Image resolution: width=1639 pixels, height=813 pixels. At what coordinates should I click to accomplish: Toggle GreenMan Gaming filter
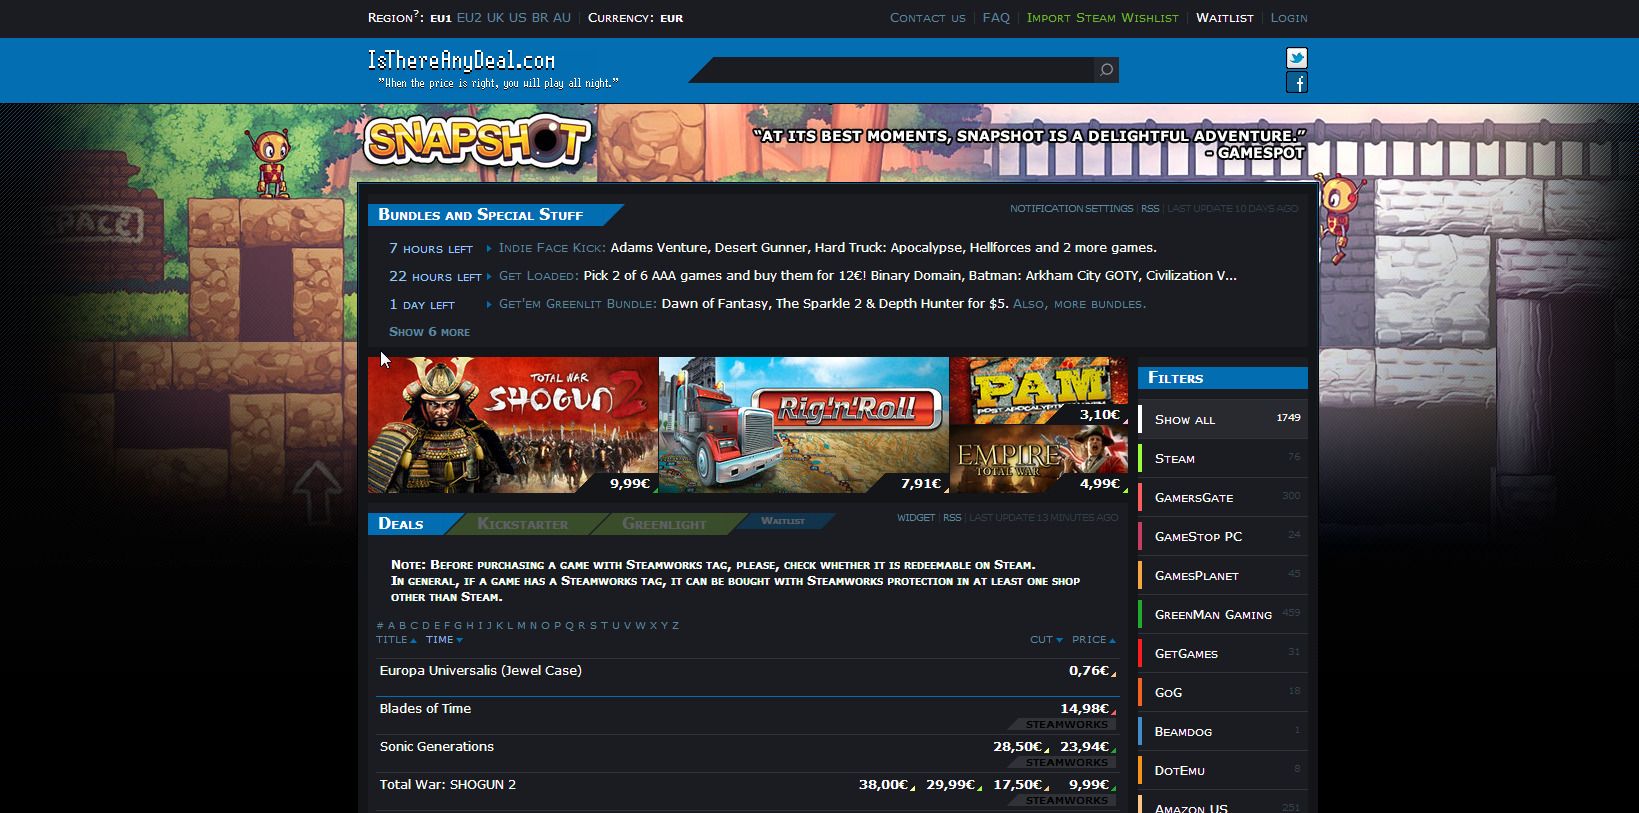coord(1222,614)
